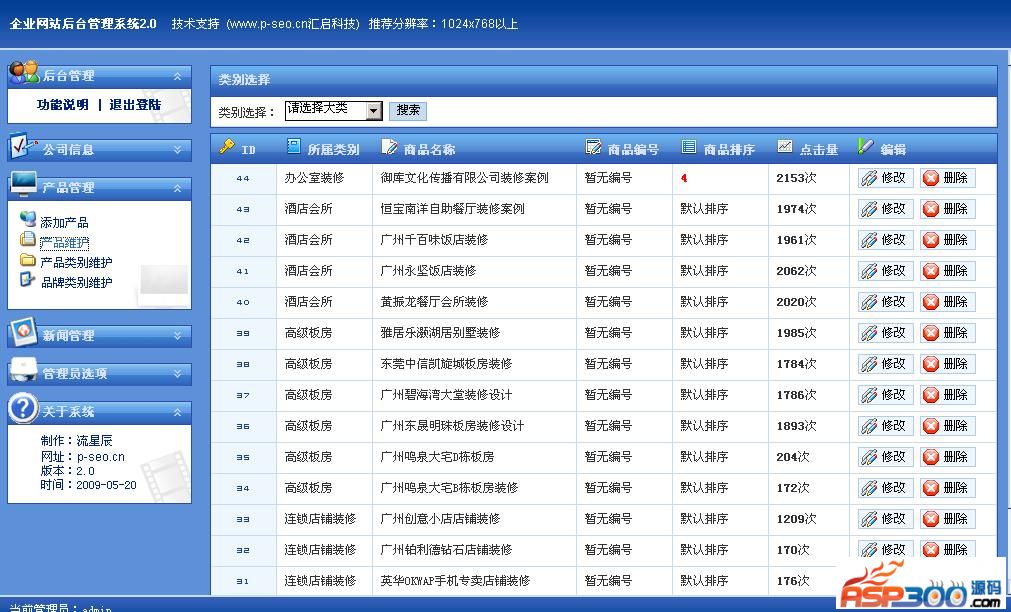This screenshot has height=612, width=1011.
Task: Open 品牌类别维护 menu item
Action: point(76,282)
